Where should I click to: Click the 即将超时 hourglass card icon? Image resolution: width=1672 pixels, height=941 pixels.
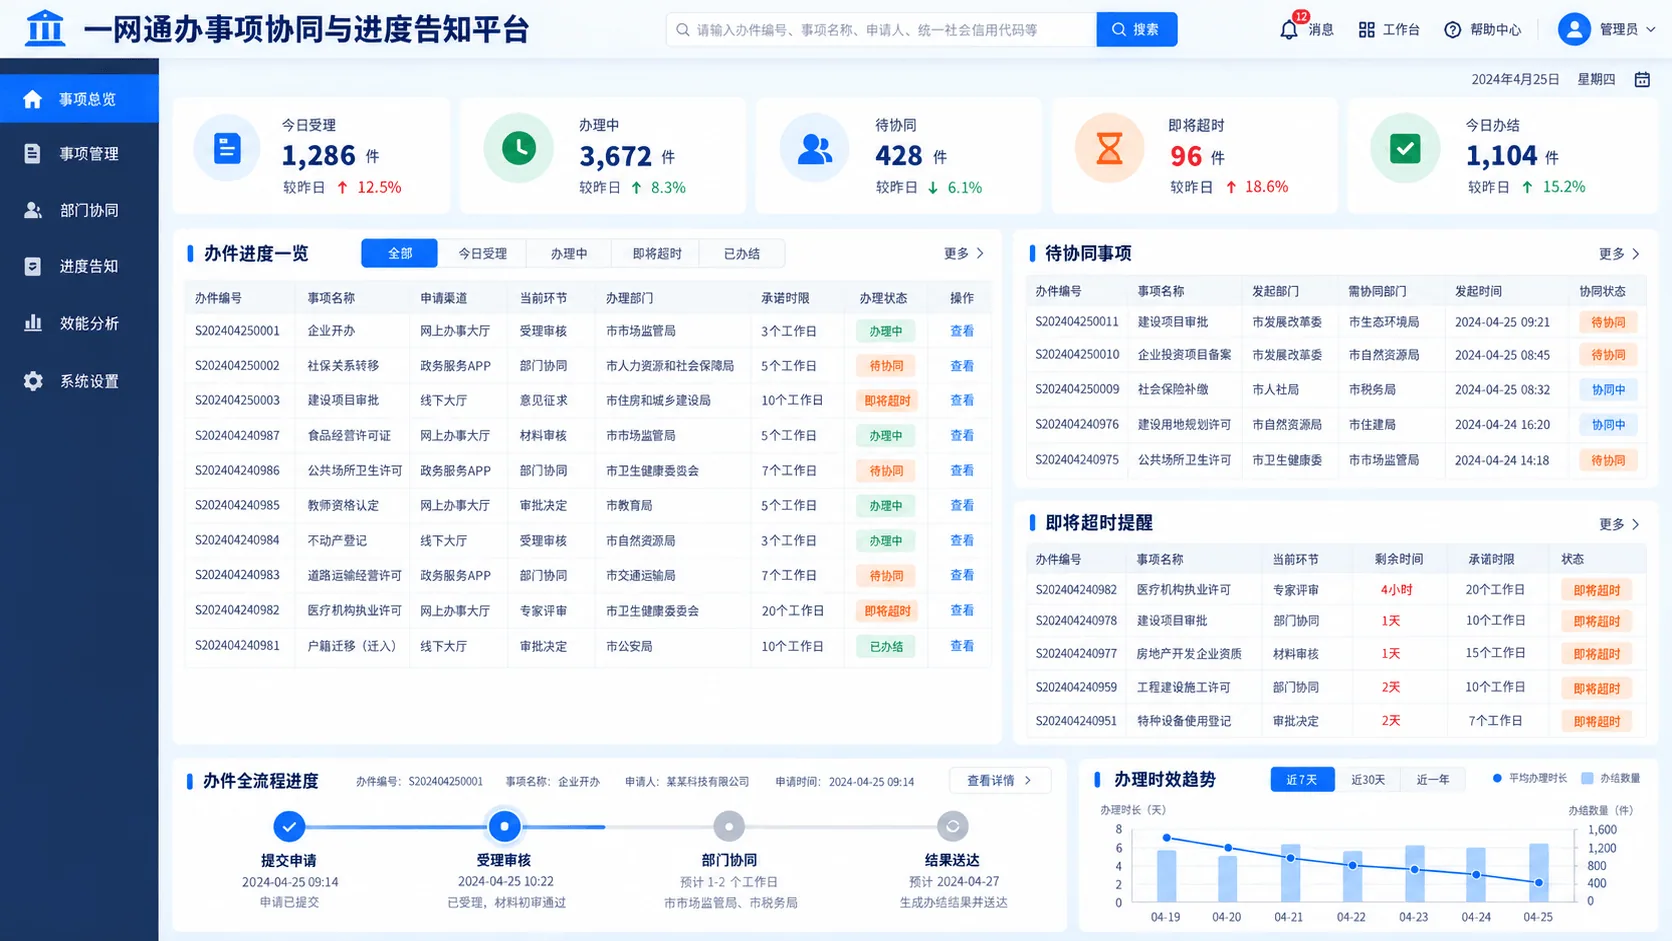click(1109, 148)
